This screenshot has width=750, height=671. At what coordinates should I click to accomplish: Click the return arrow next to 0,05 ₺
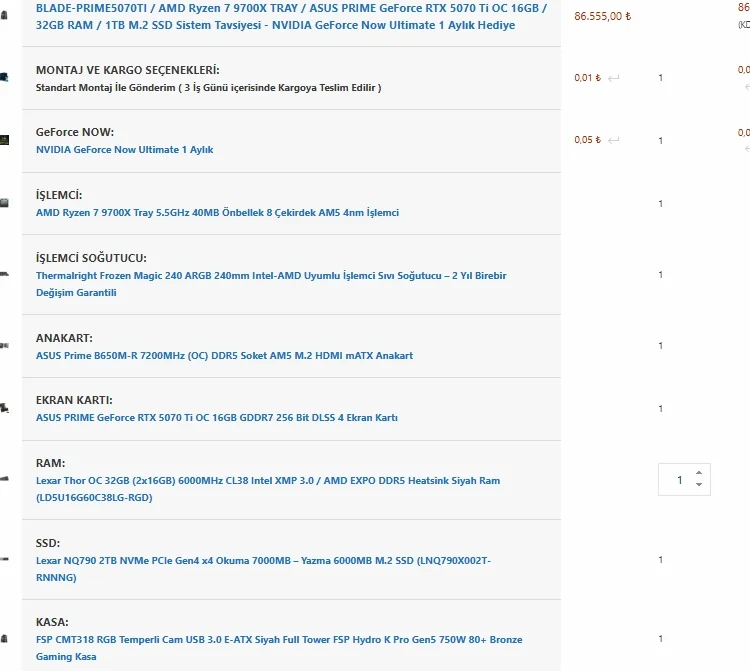614,140
